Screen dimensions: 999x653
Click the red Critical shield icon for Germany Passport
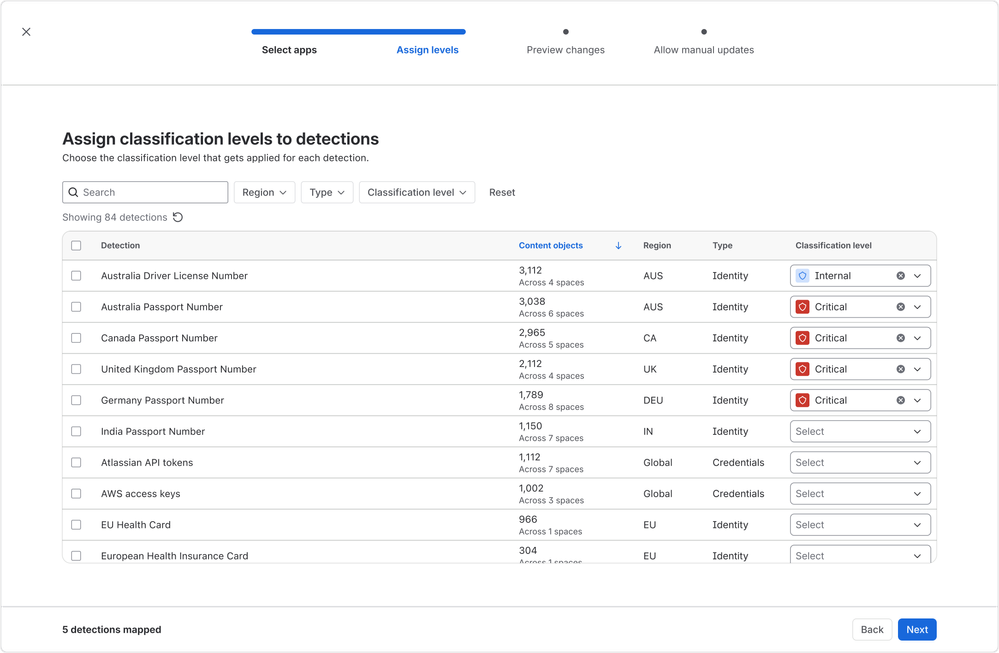[802, 400]
